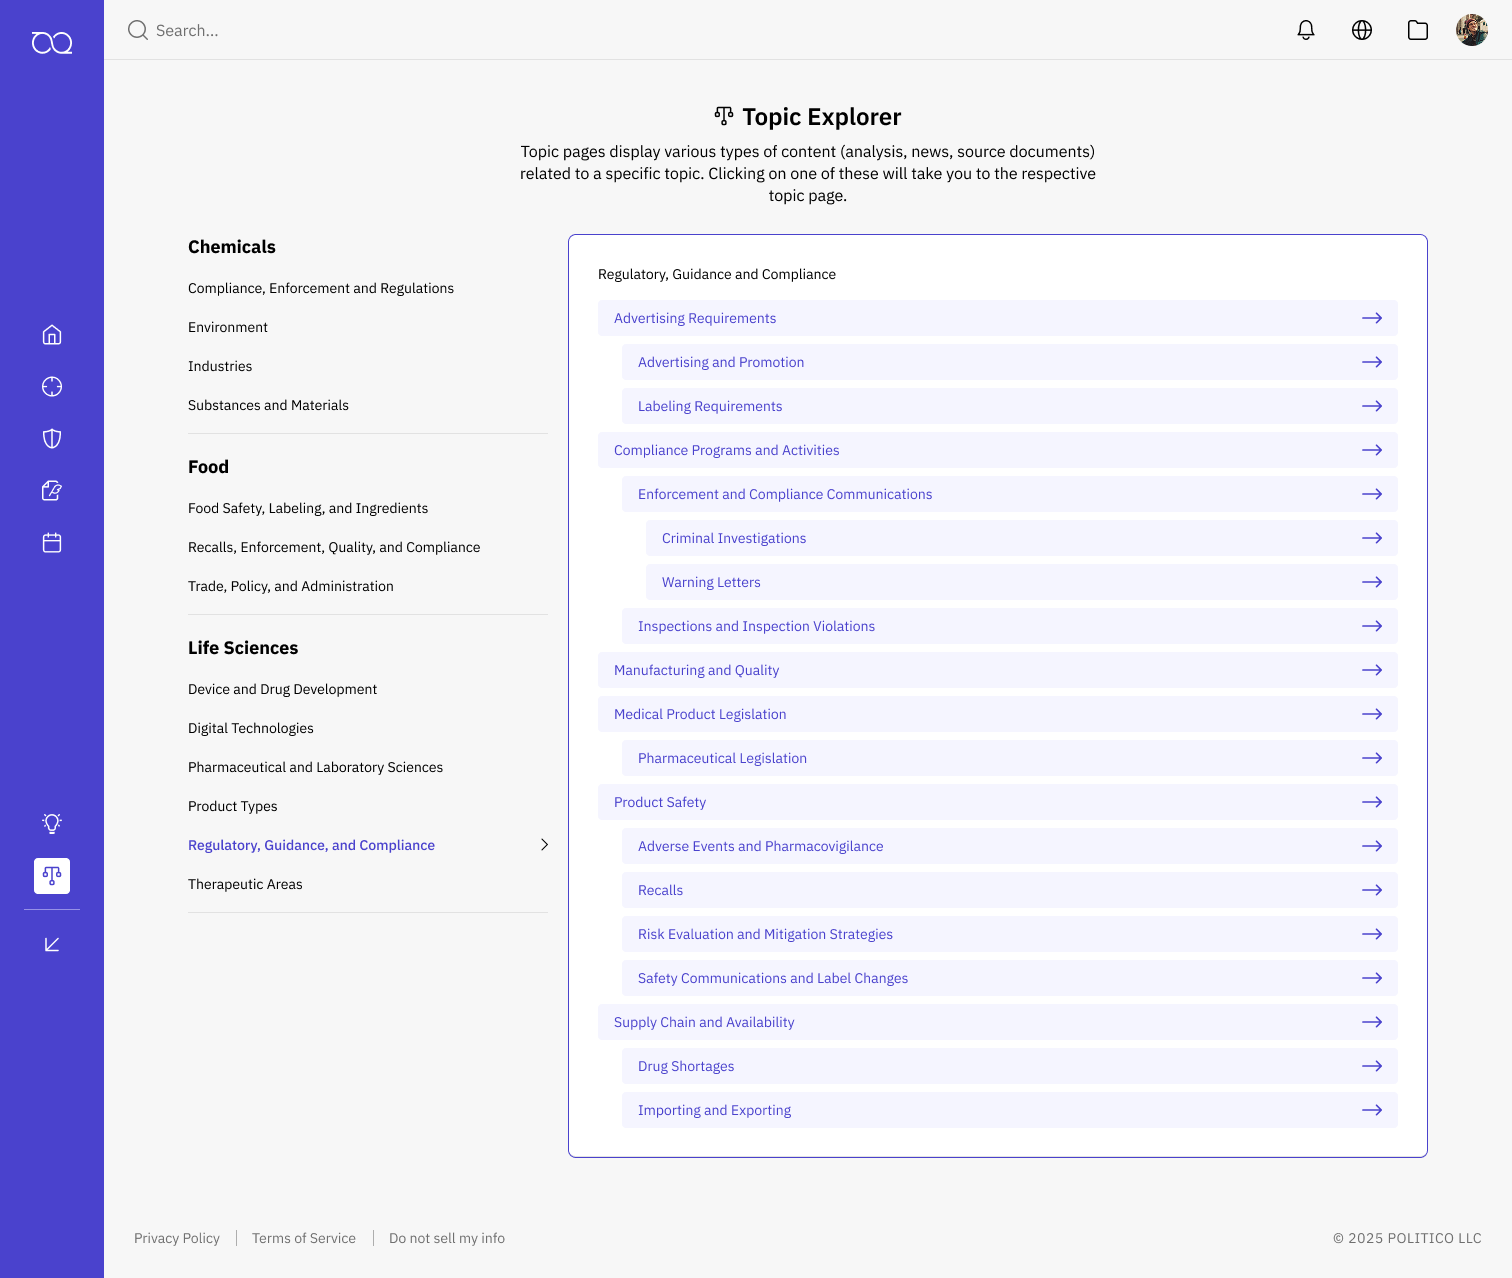Click the Advertising Requirements topic link
Screen dimensions: 1512x1278
coord(695,318)
